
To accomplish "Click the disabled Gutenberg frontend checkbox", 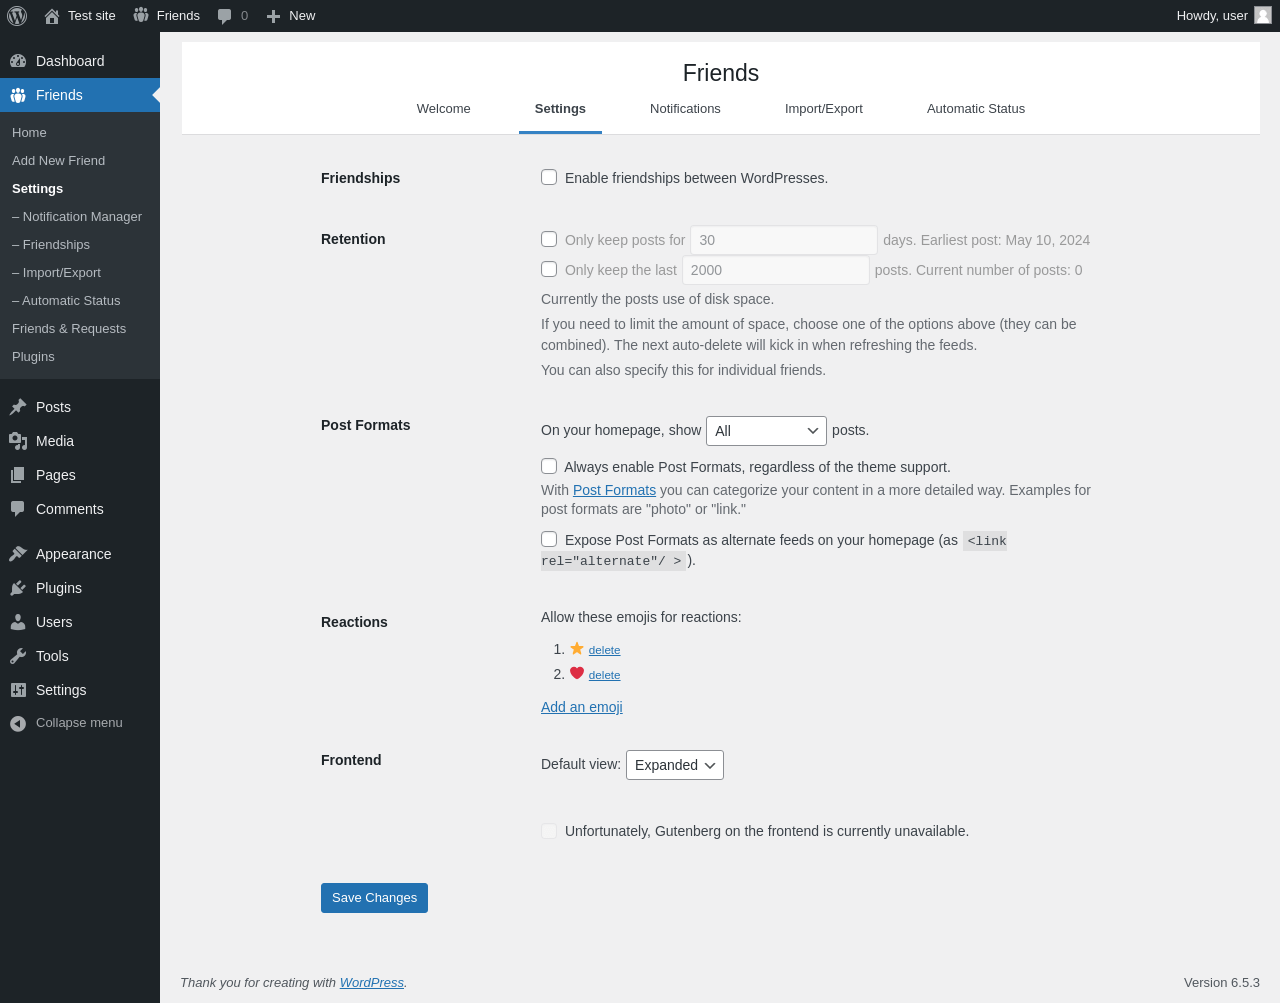I will [x=549, y=831].
